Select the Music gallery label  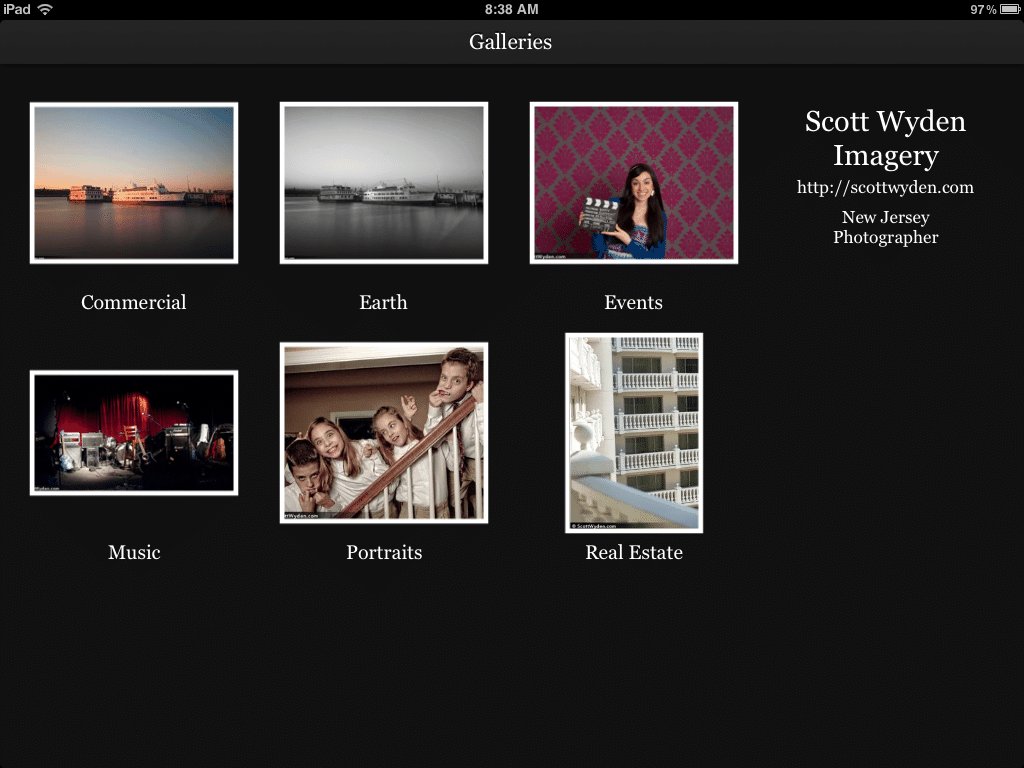[134, 552]
